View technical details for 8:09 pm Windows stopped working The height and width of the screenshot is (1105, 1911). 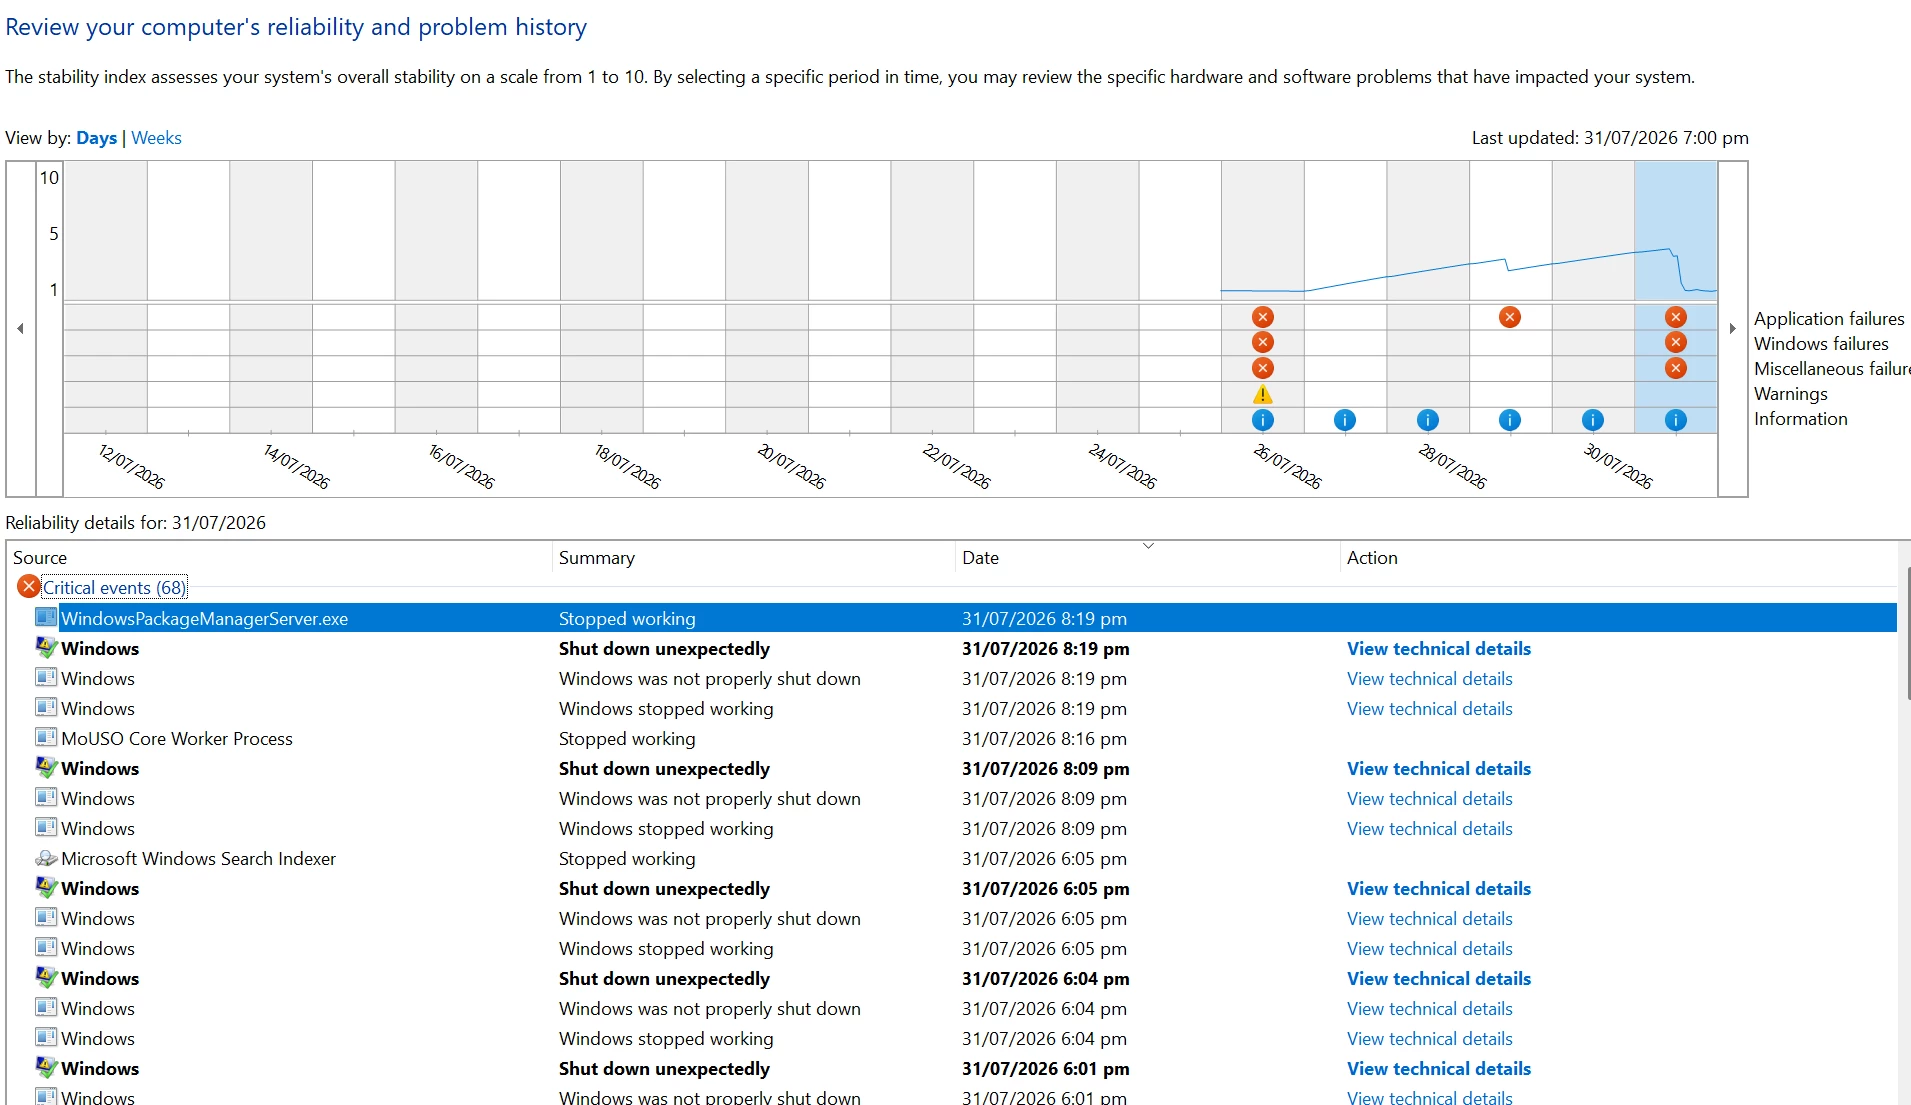click(1429, 828)
